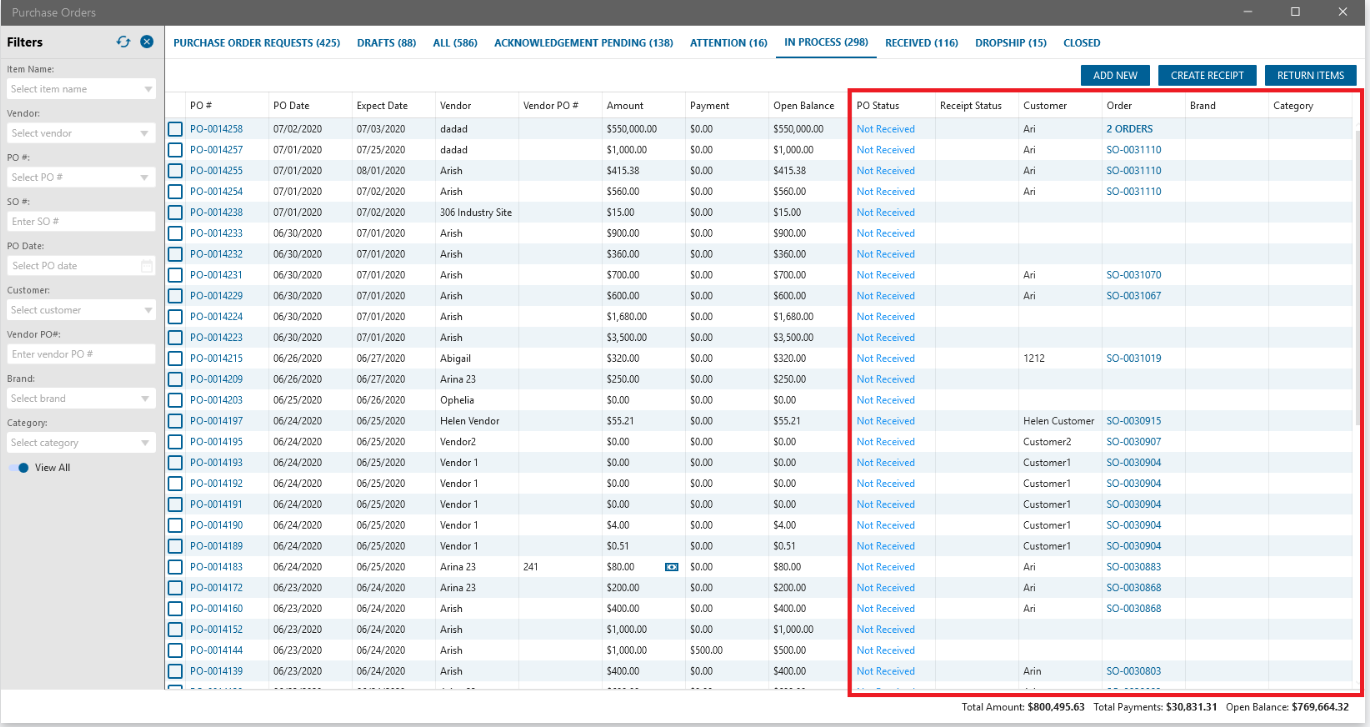The width and height of the screenshot is (1370, 727).
Task: Click the "241" vendor PO cell
Action: [x=531, y=567]
